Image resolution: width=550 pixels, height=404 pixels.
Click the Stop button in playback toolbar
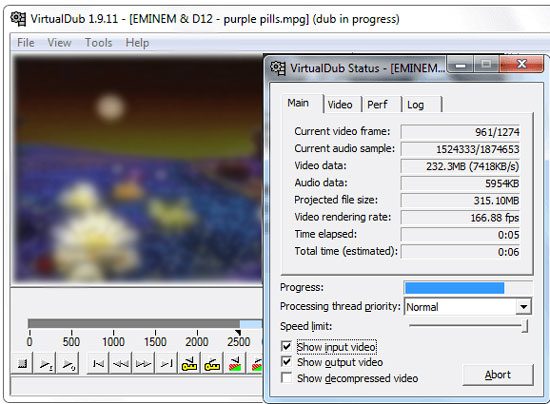tap(22, 364)
